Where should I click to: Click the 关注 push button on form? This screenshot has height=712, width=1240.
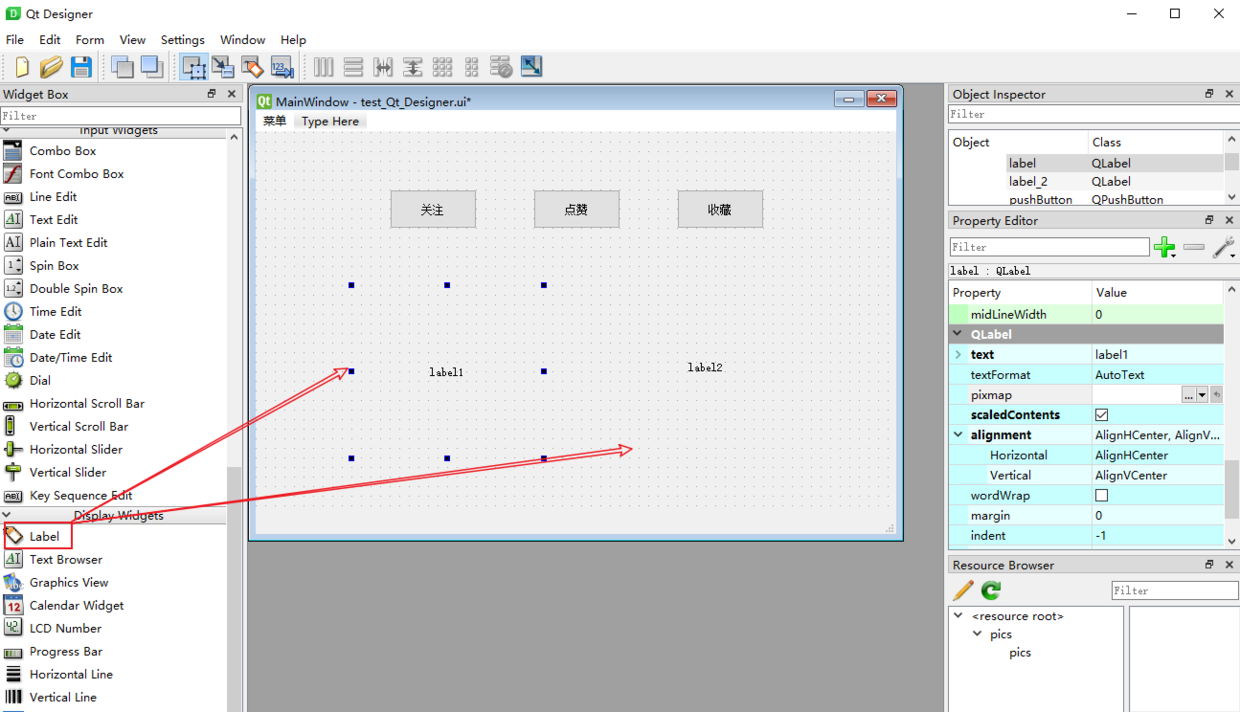pos(432,210)
